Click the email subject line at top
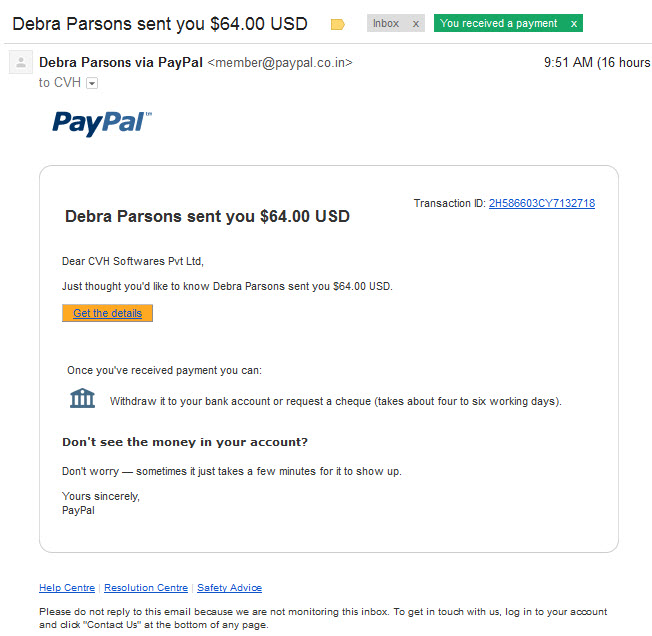 point(160,24)
